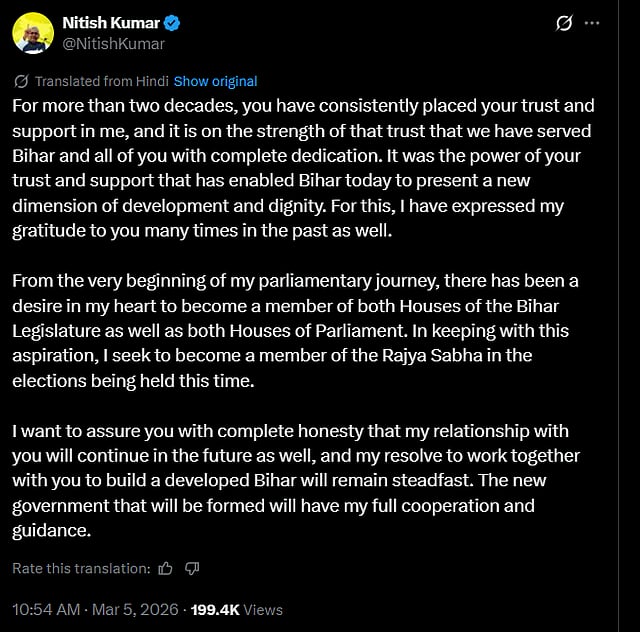Click the word 'guidance' ending the post
The height and width of the screenshot is (632, 640).
click(x=49, y=531)
